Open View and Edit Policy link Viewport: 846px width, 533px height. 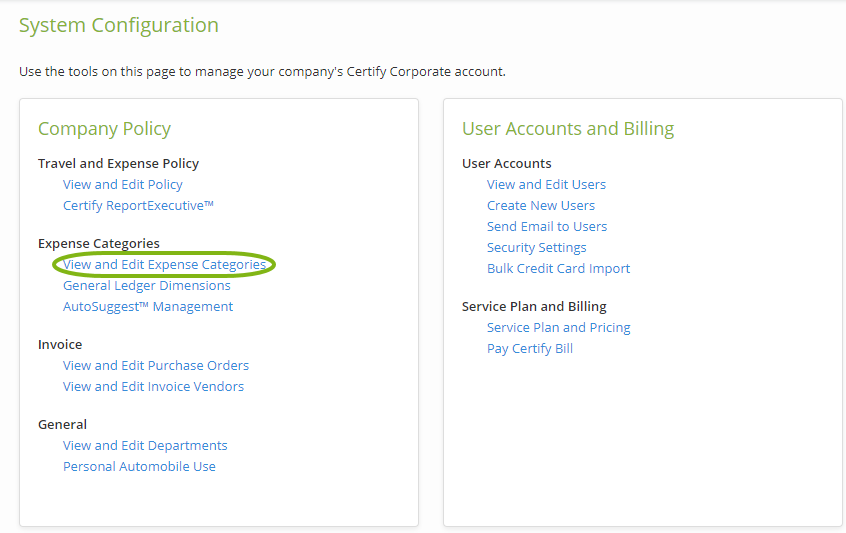pyautogui.click(x=122, y=184)
